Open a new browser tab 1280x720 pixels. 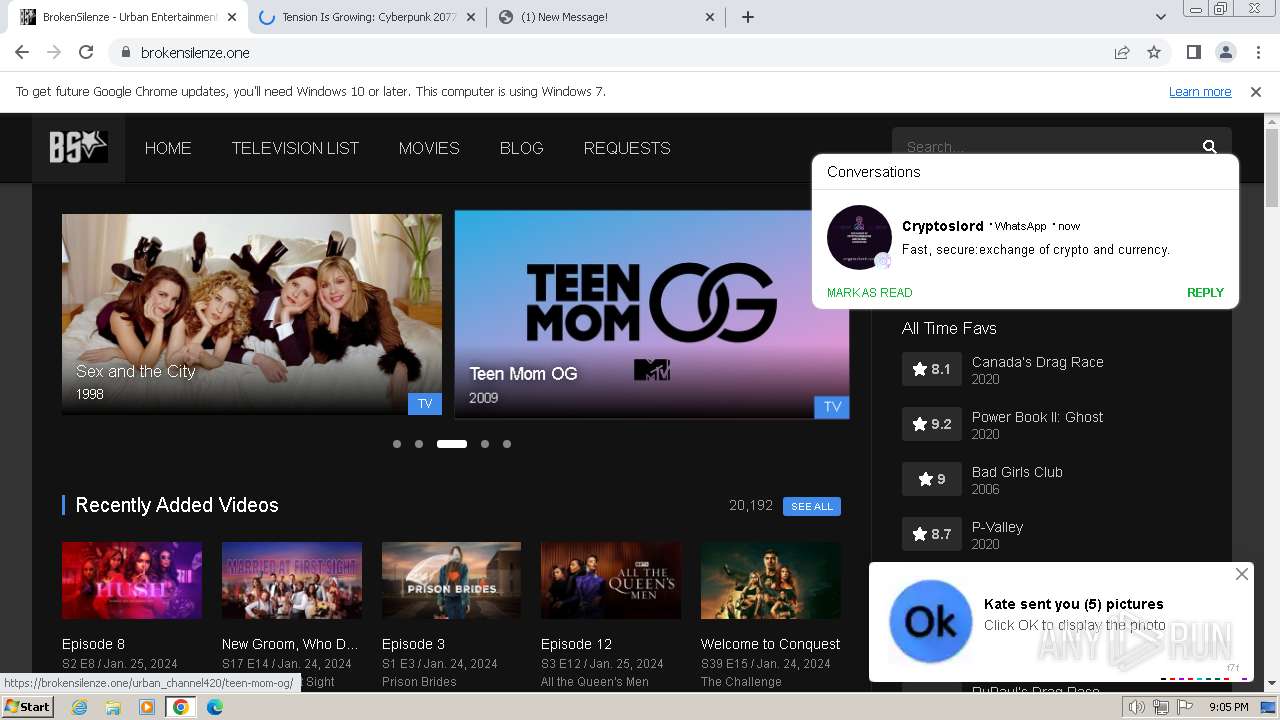point(747,17)
